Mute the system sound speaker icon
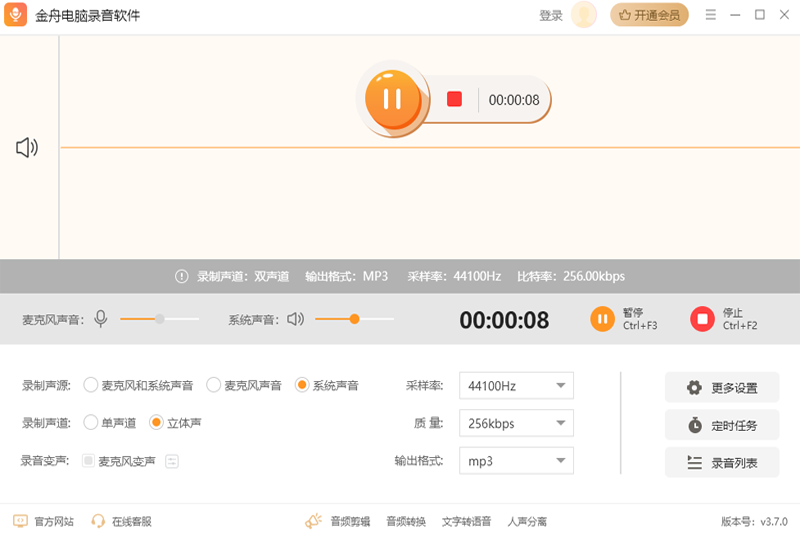800x533 pixels. (x=295, y=319)
